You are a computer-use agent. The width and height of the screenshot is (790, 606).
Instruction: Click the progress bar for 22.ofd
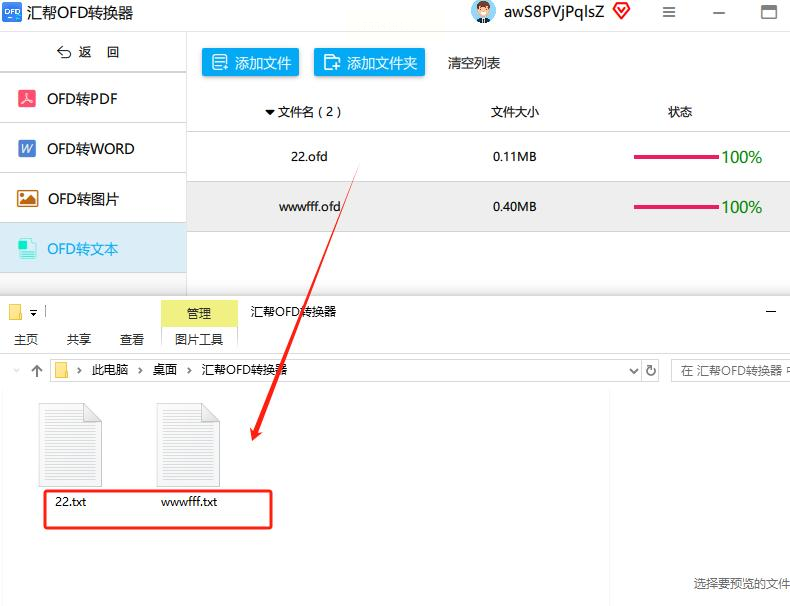[x=676, y=157]
